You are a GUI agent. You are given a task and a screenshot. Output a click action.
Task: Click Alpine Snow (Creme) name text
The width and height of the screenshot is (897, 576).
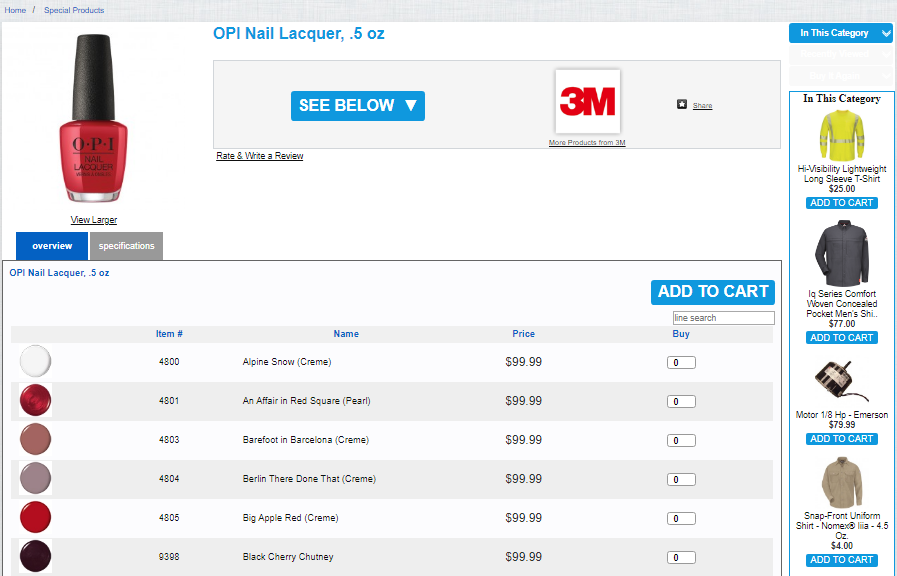pyautogui.click(x=287, y=362)
